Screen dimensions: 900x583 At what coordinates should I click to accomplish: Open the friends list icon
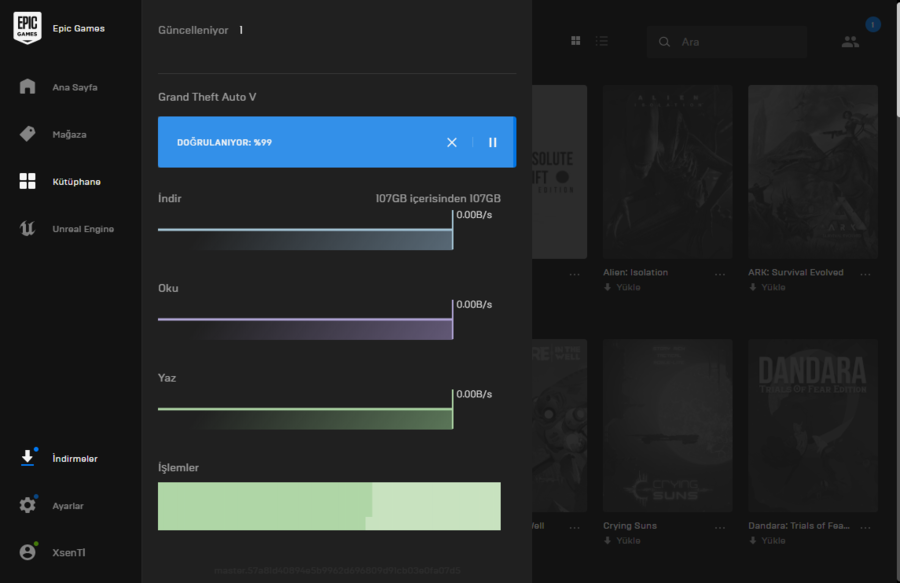[850, 42]
